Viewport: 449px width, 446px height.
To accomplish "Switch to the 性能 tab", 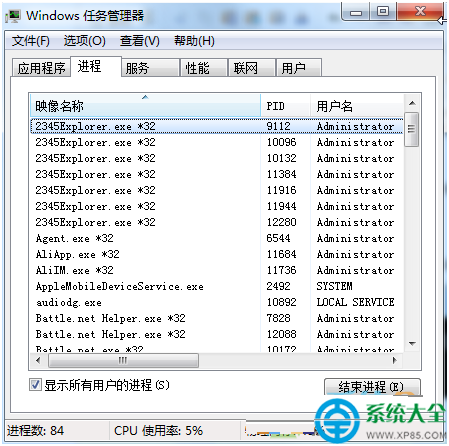I will click(204, 68).
